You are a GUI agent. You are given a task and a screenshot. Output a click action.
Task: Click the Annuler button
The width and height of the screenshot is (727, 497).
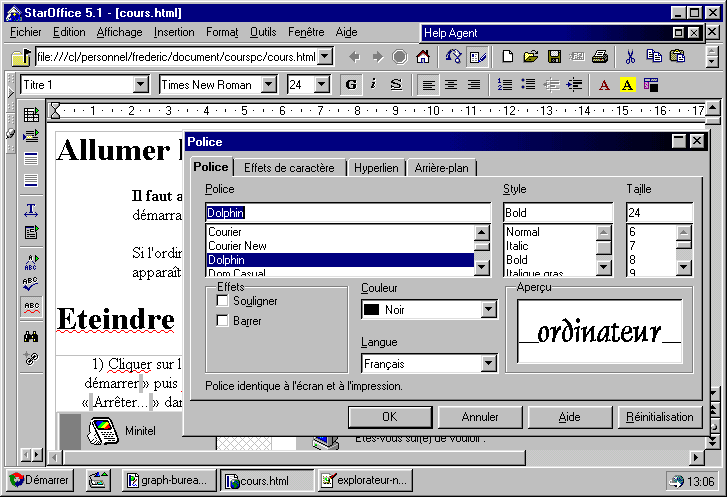pos(481,417)
